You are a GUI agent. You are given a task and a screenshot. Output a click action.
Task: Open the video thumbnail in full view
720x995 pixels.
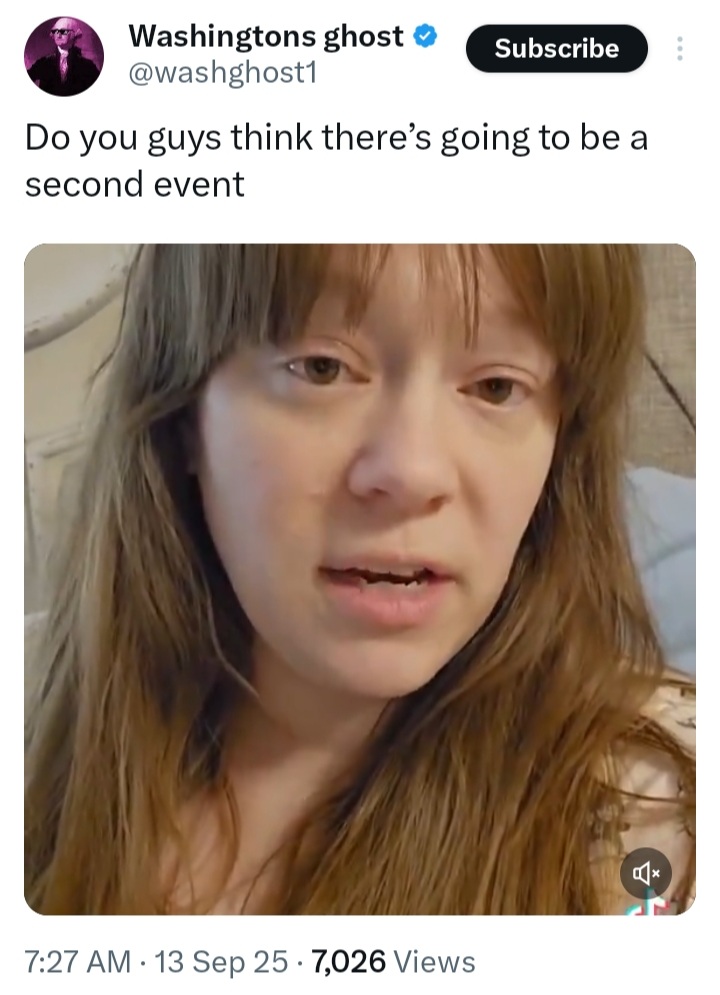point(360,579)
